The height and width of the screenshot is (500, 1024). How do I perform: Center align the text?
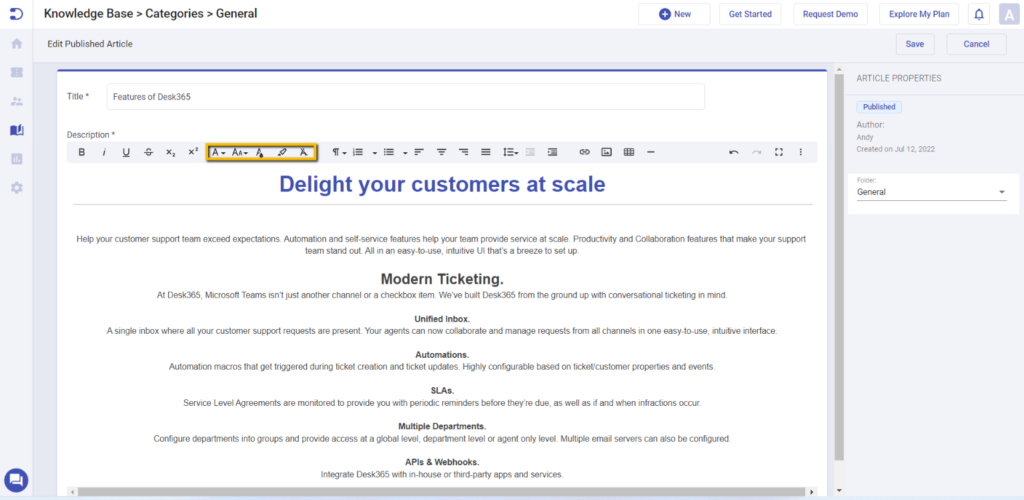coord(441,152)
